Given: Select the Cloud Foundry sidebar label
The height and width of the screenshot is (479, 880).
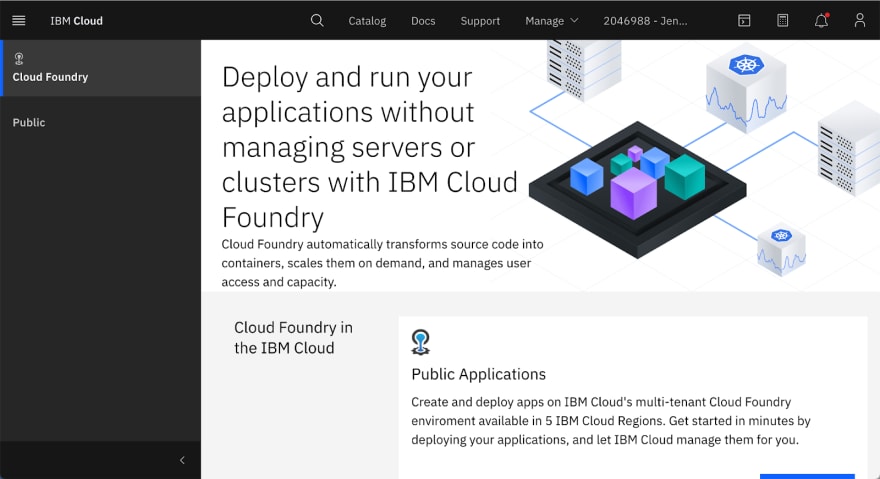Looking at the screenshot, I should [50, 77].
